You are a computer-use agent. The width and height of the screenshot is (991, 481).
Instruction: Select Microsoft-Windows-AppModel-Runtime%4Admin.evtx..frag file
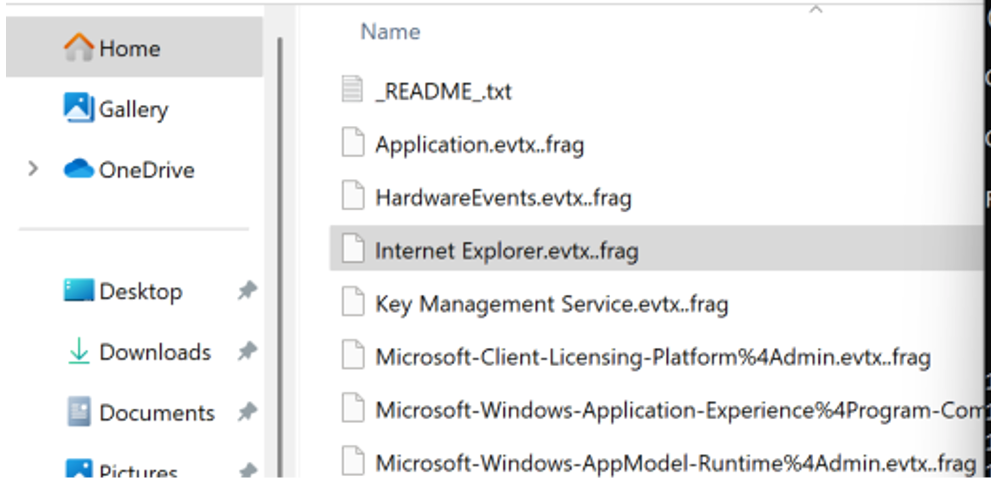pos(674,463)
